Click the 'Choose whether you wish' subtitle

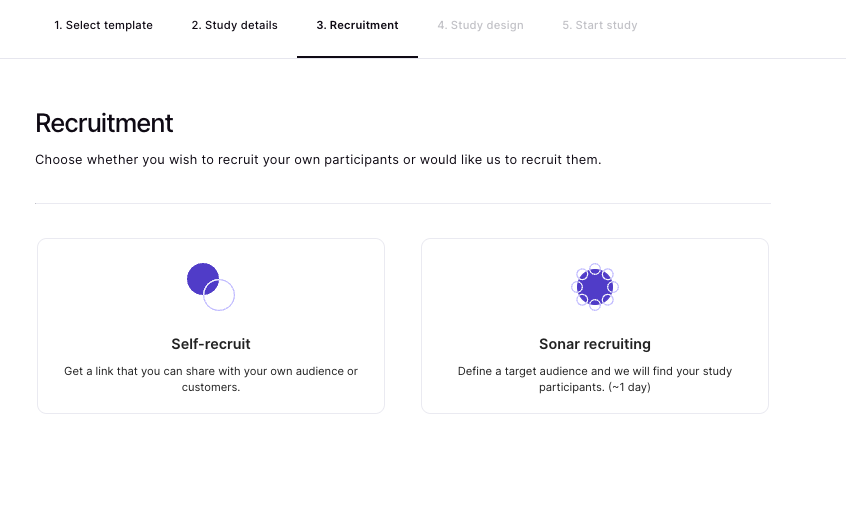(x=318, y=159)
